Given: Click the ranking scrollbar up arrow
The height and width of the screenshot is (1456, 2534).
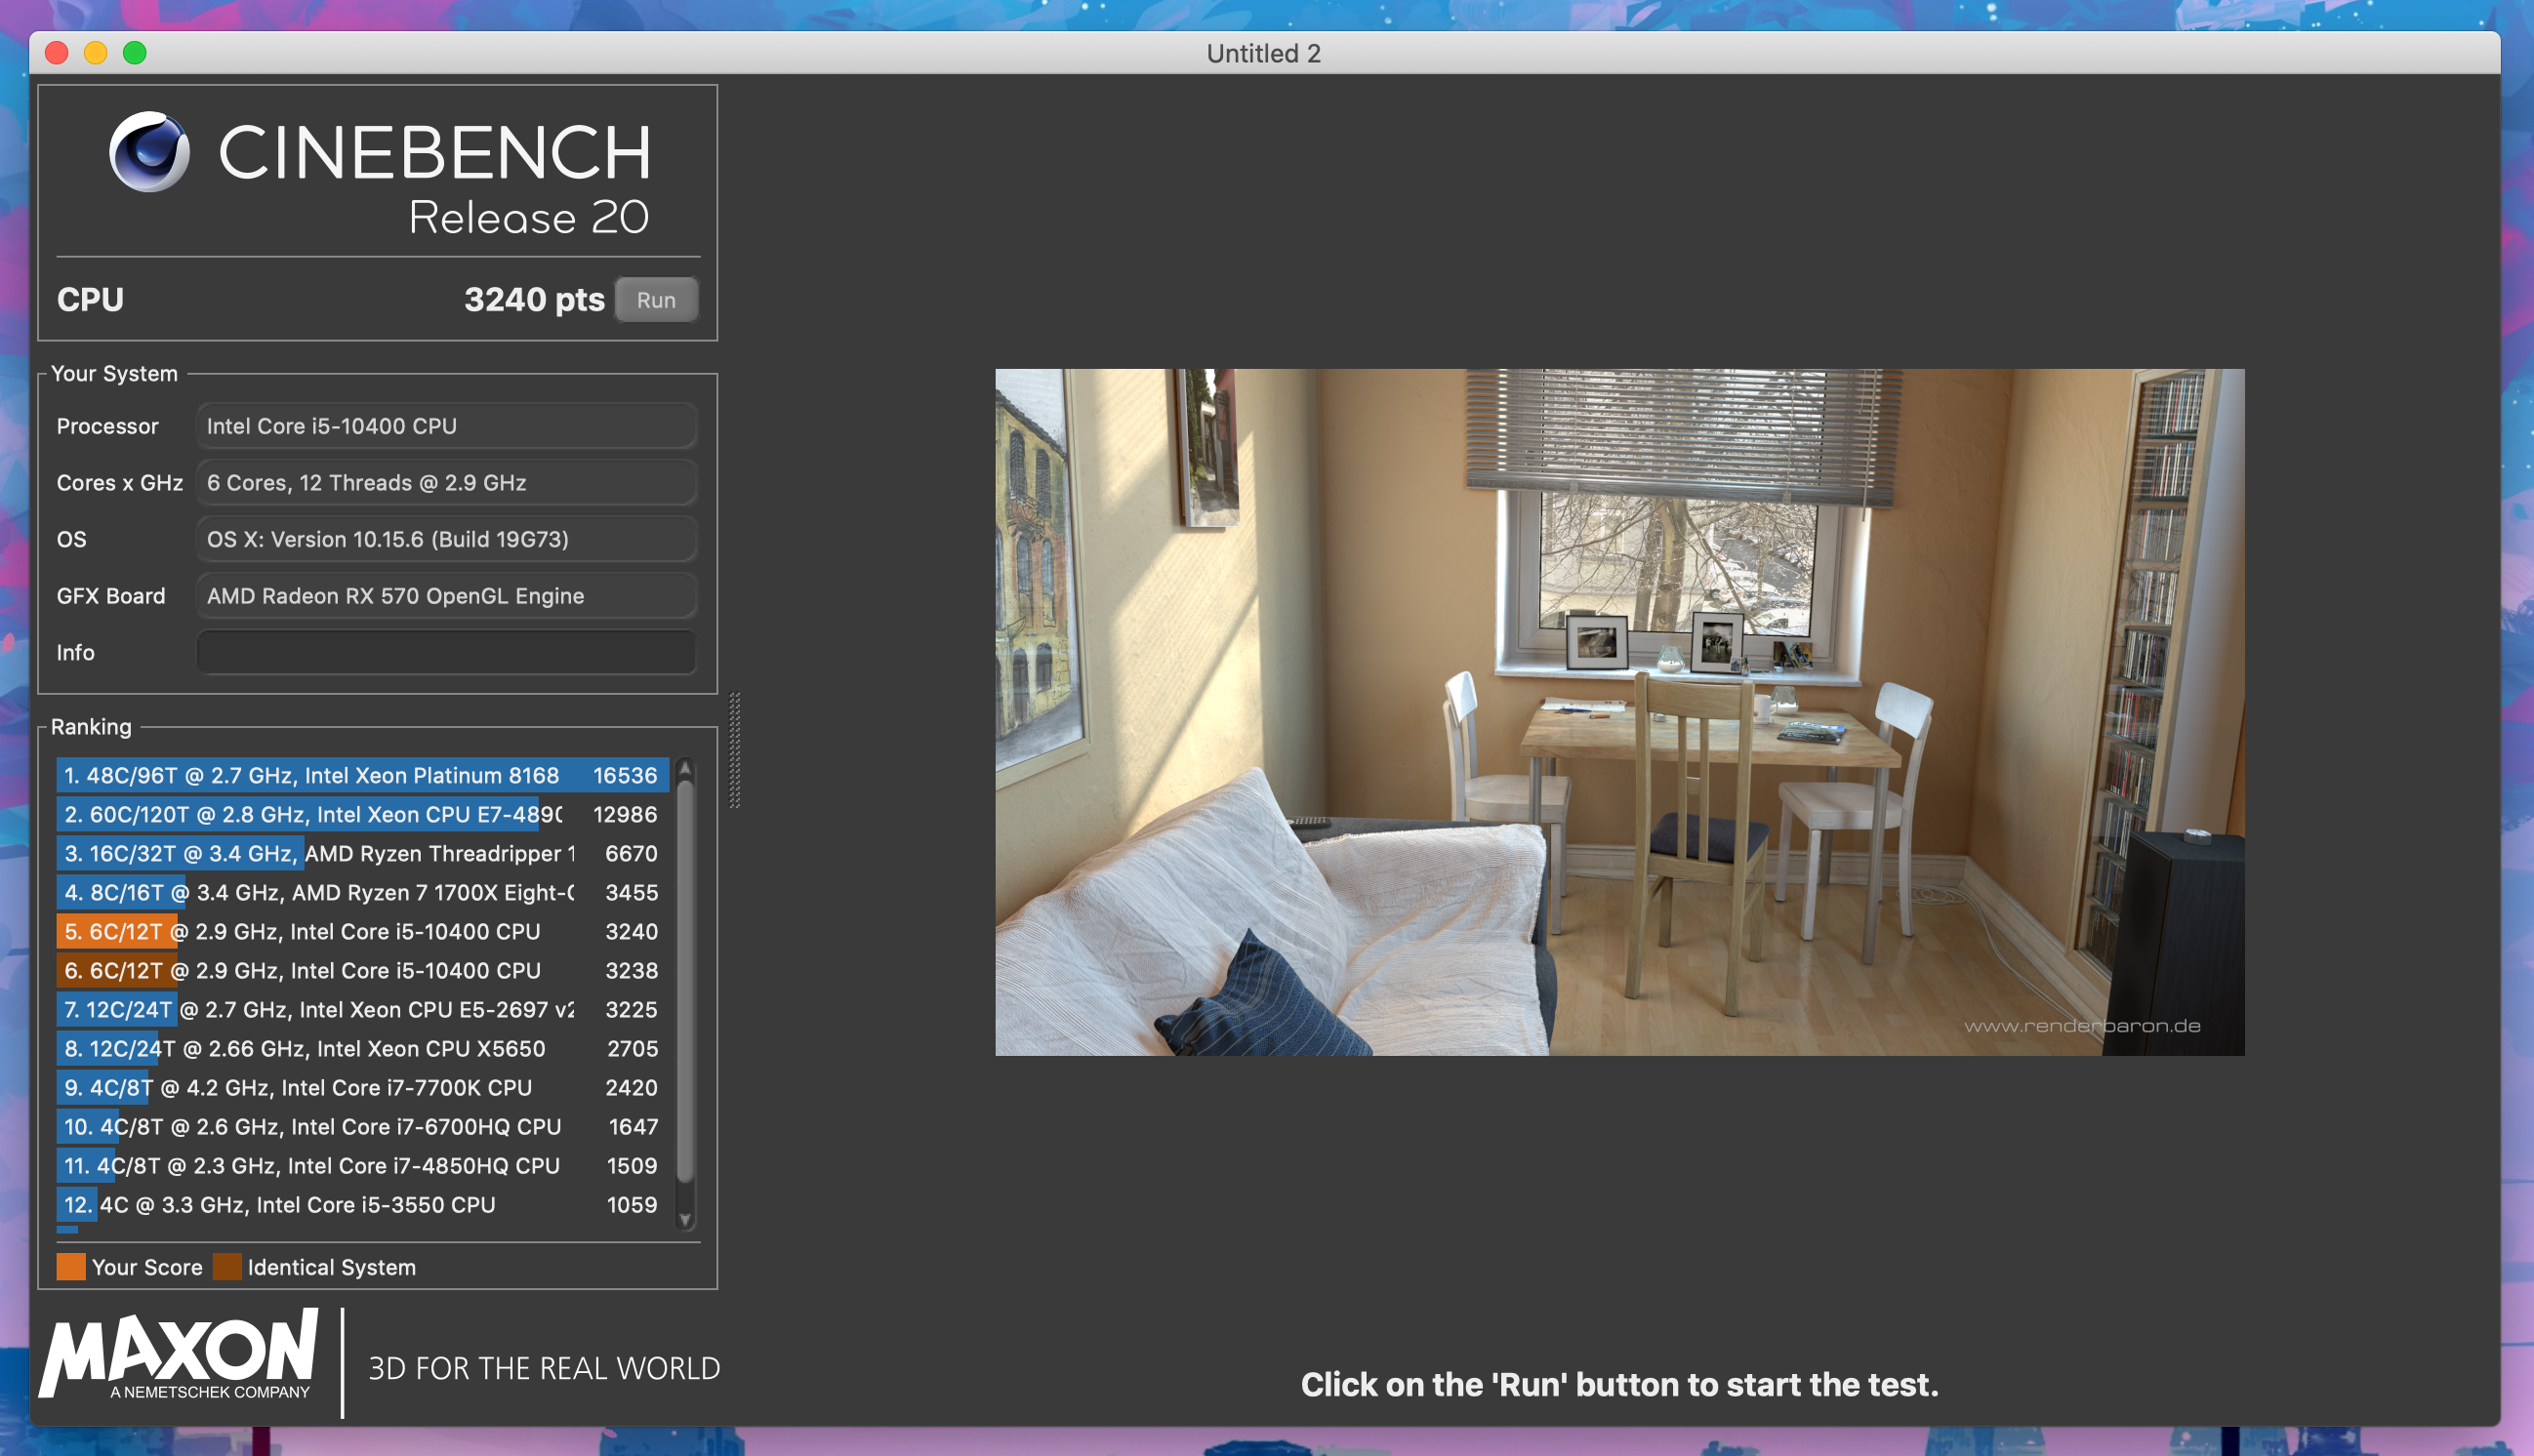Looking at the screenshot, I should point(685,769).
